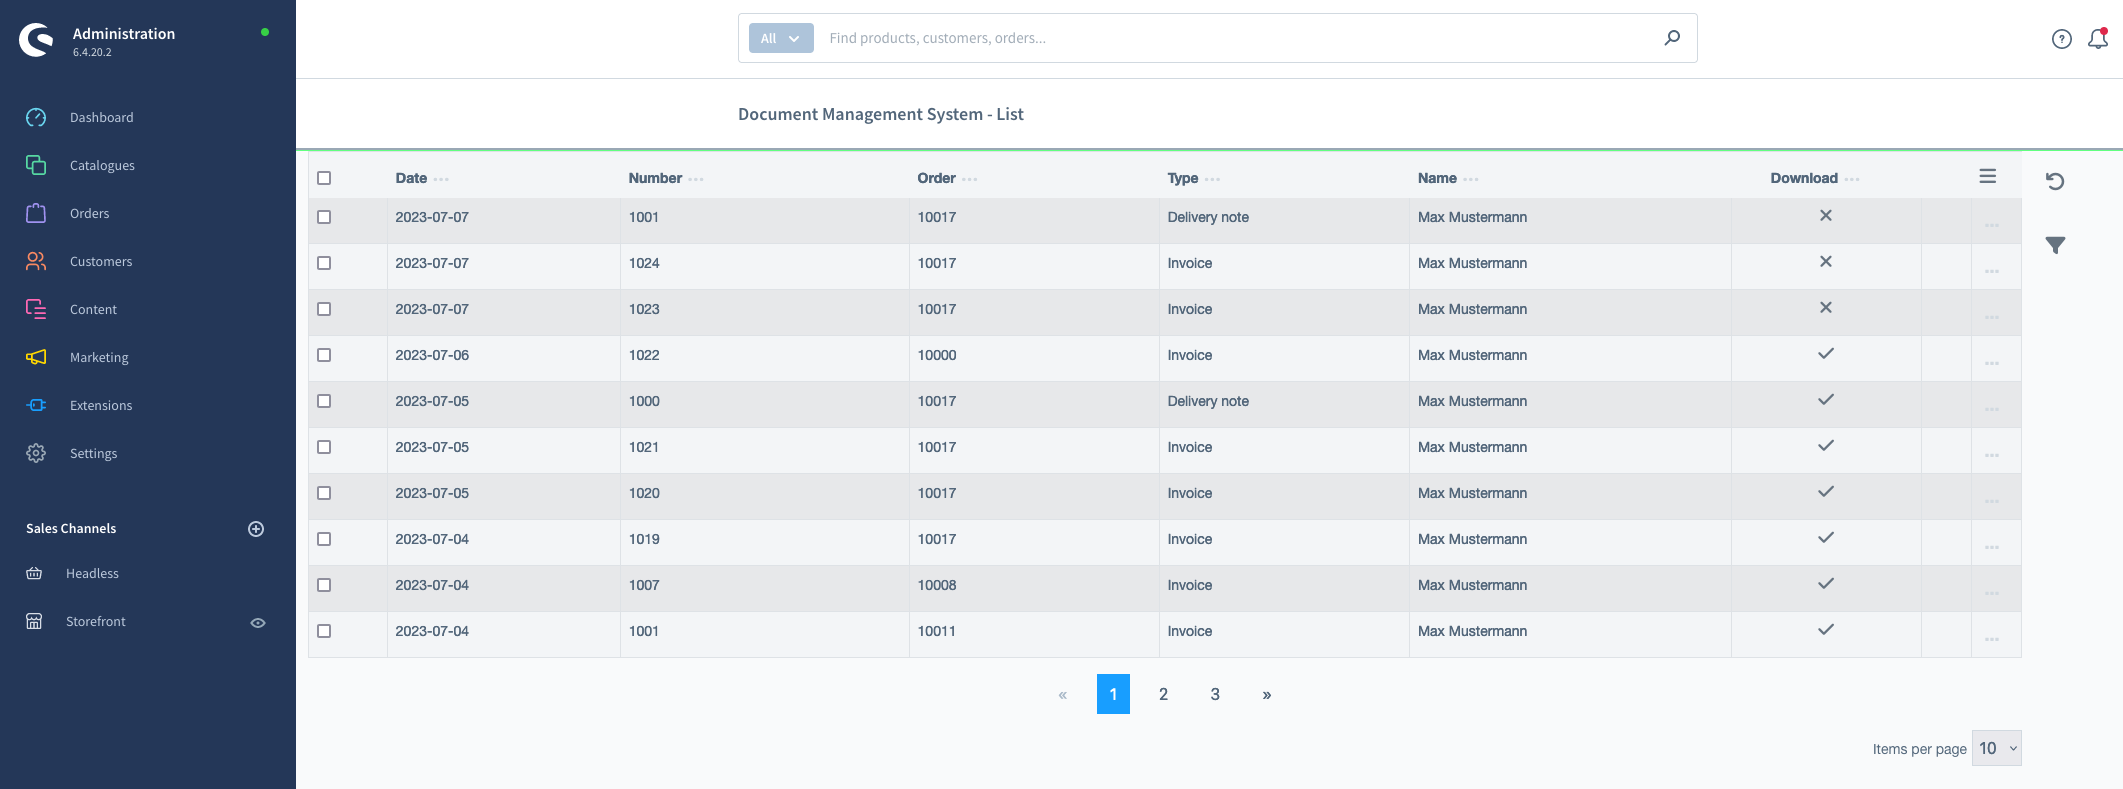Go to Extensions menu item
The height and width of the screenshot is (789, 2123).
(x=101, y=405)
